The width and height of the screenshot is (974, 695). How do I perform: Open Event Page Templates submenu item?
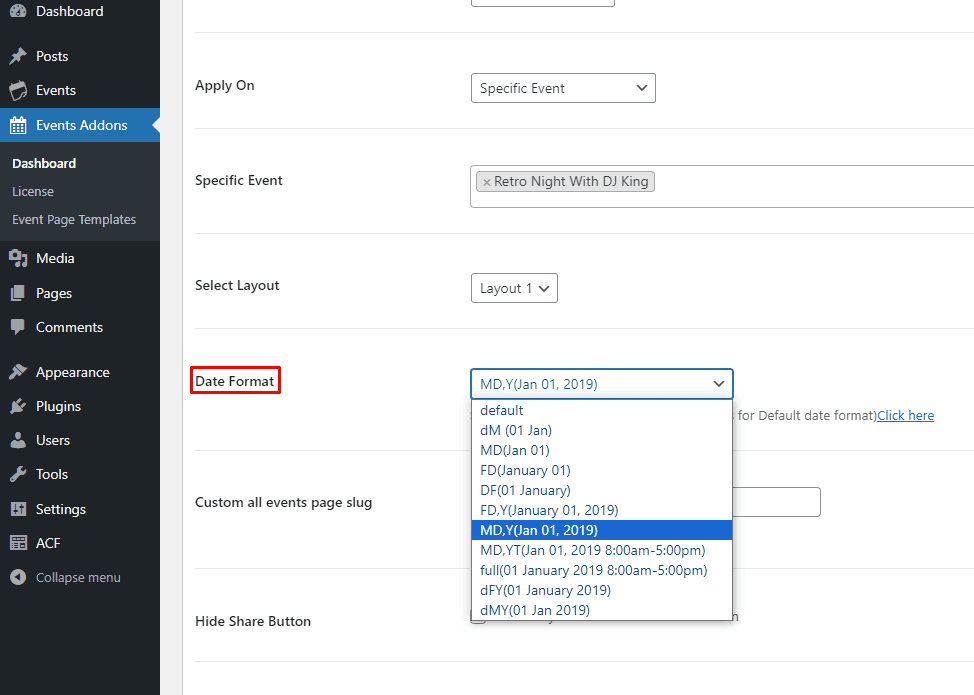point(74,220)
